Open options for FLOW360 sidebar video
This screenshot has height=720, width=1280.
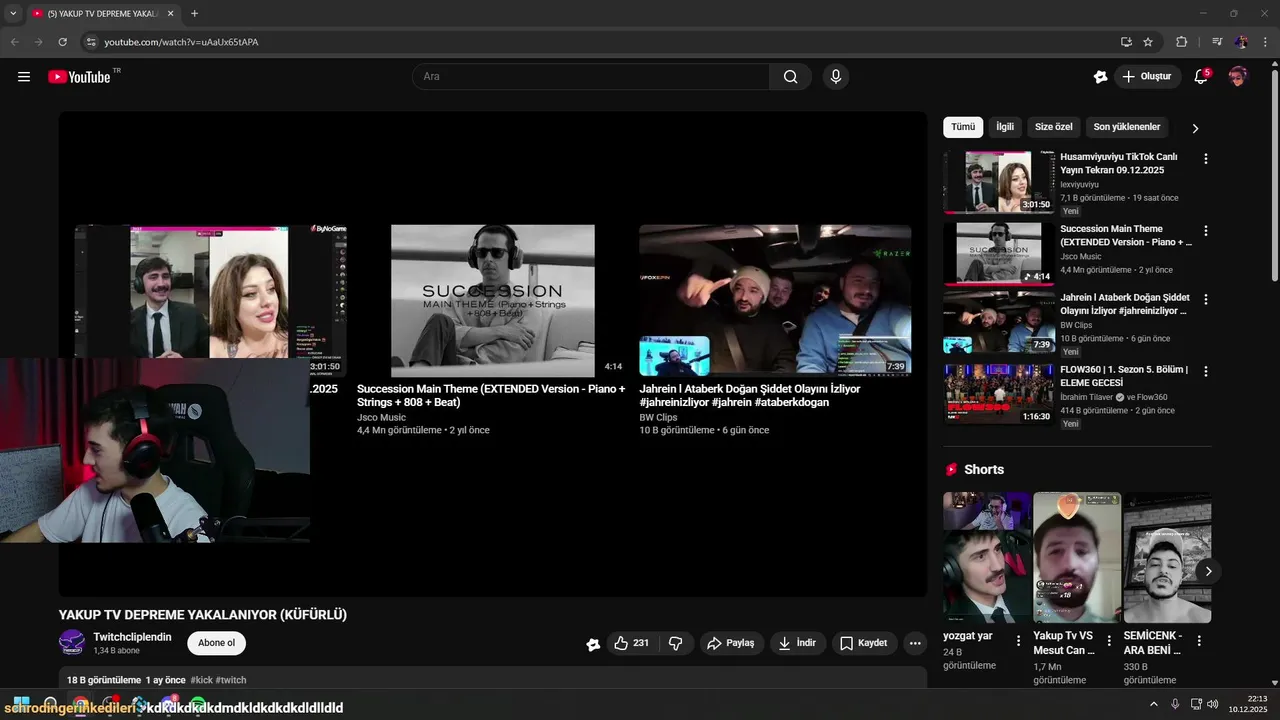1206,372
